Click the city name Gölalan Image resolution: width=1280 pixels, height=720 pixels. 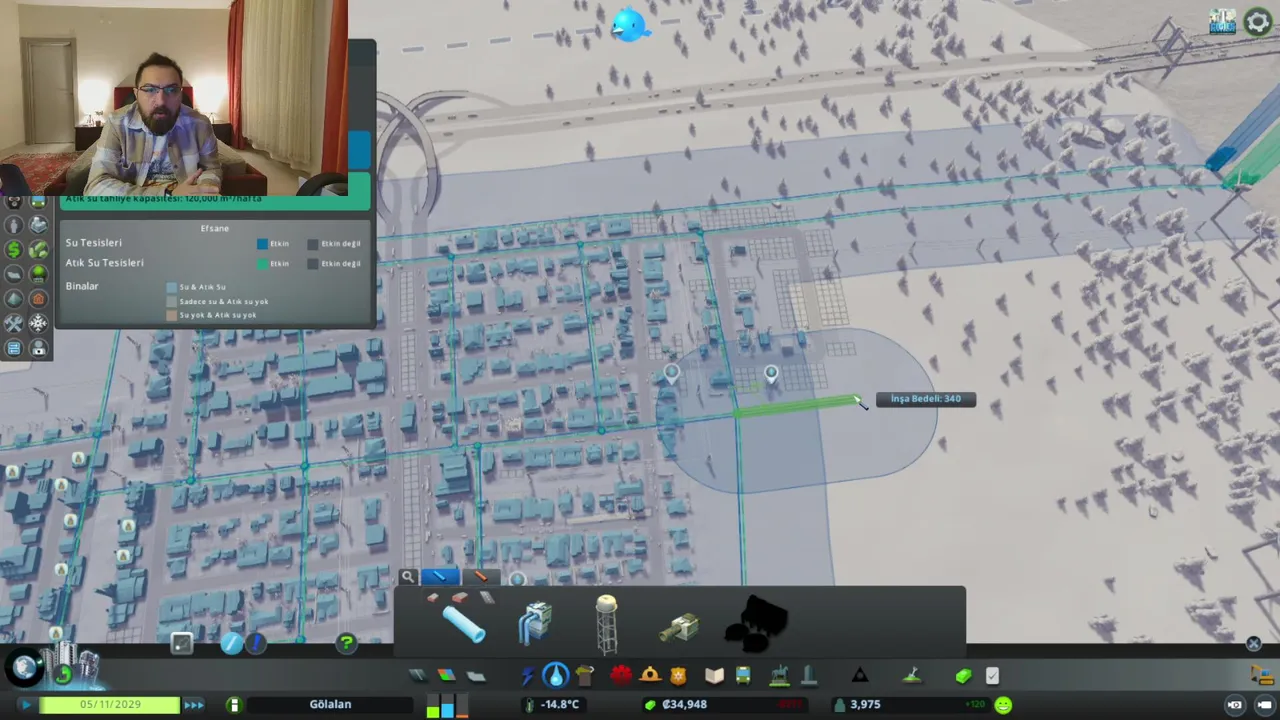(330, 705)
